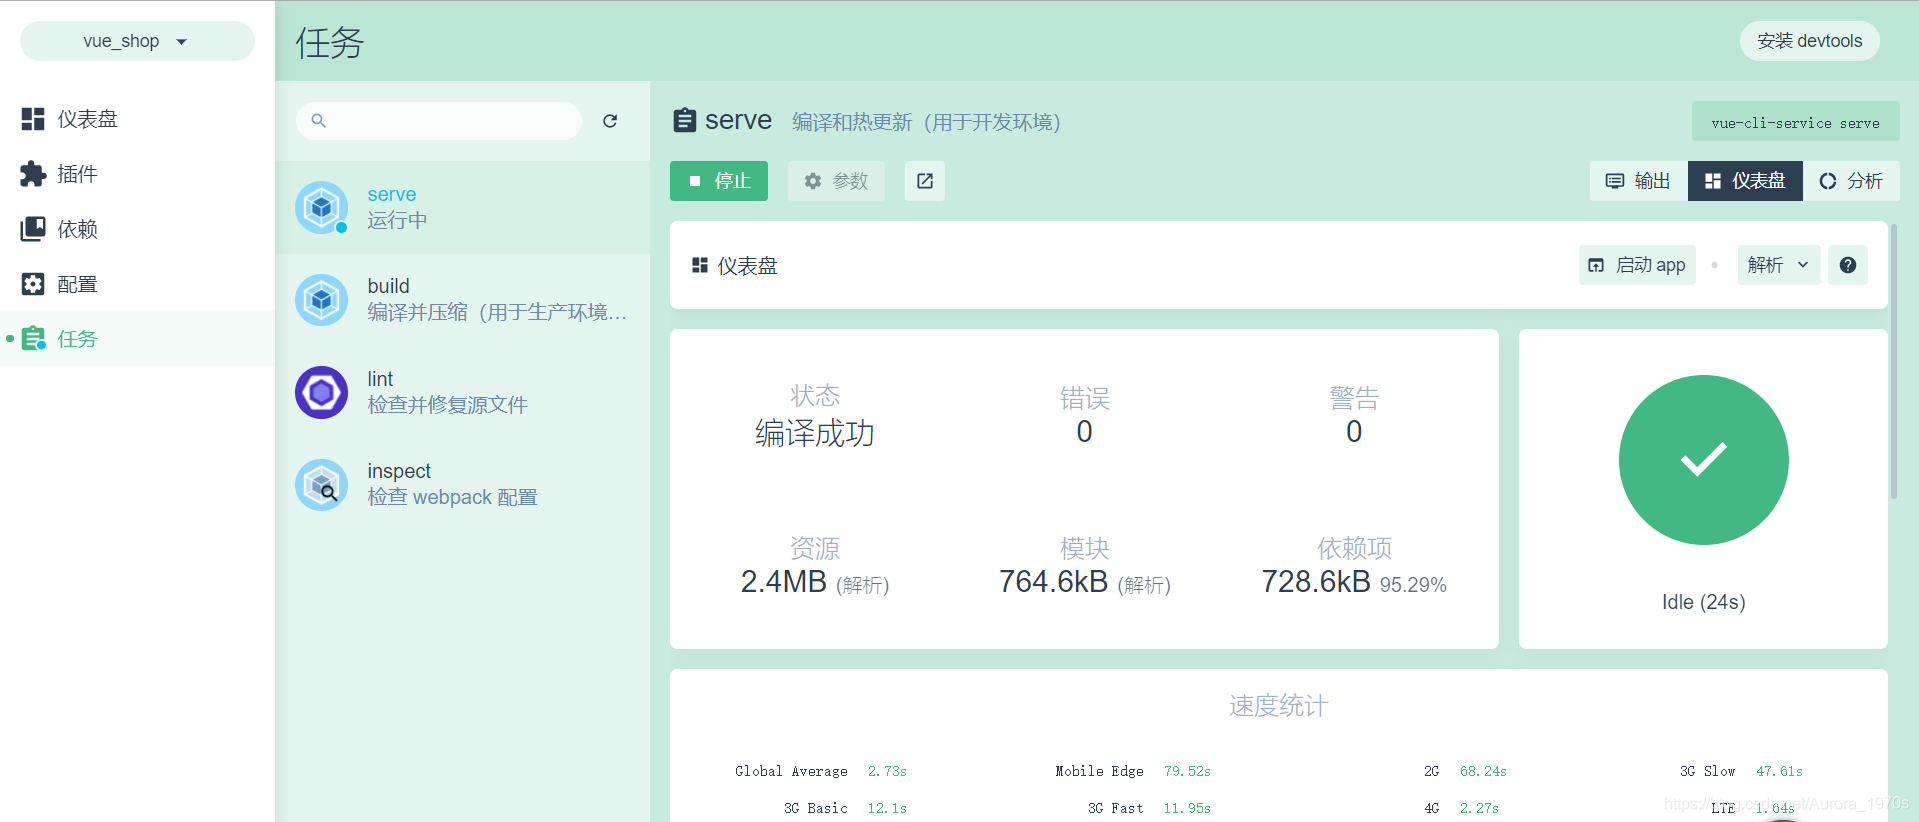The height and width of the screenshot is (822, 1919).
Task: Select the lint task
Action: [462, 392]
